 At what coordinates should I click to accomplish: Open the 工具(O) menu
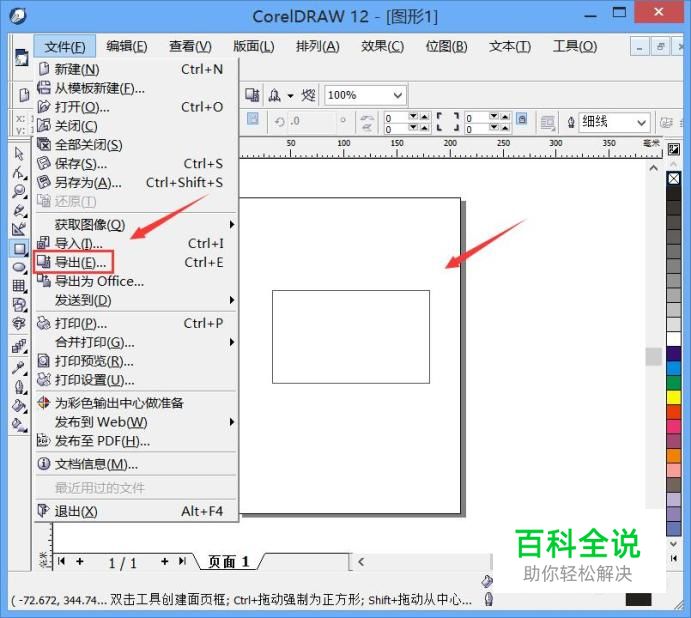point(575,46)
